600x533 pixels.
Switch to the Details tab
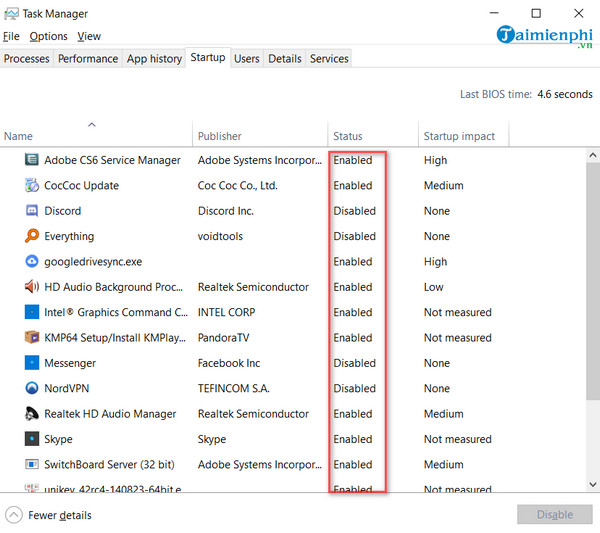click(284, 59)
